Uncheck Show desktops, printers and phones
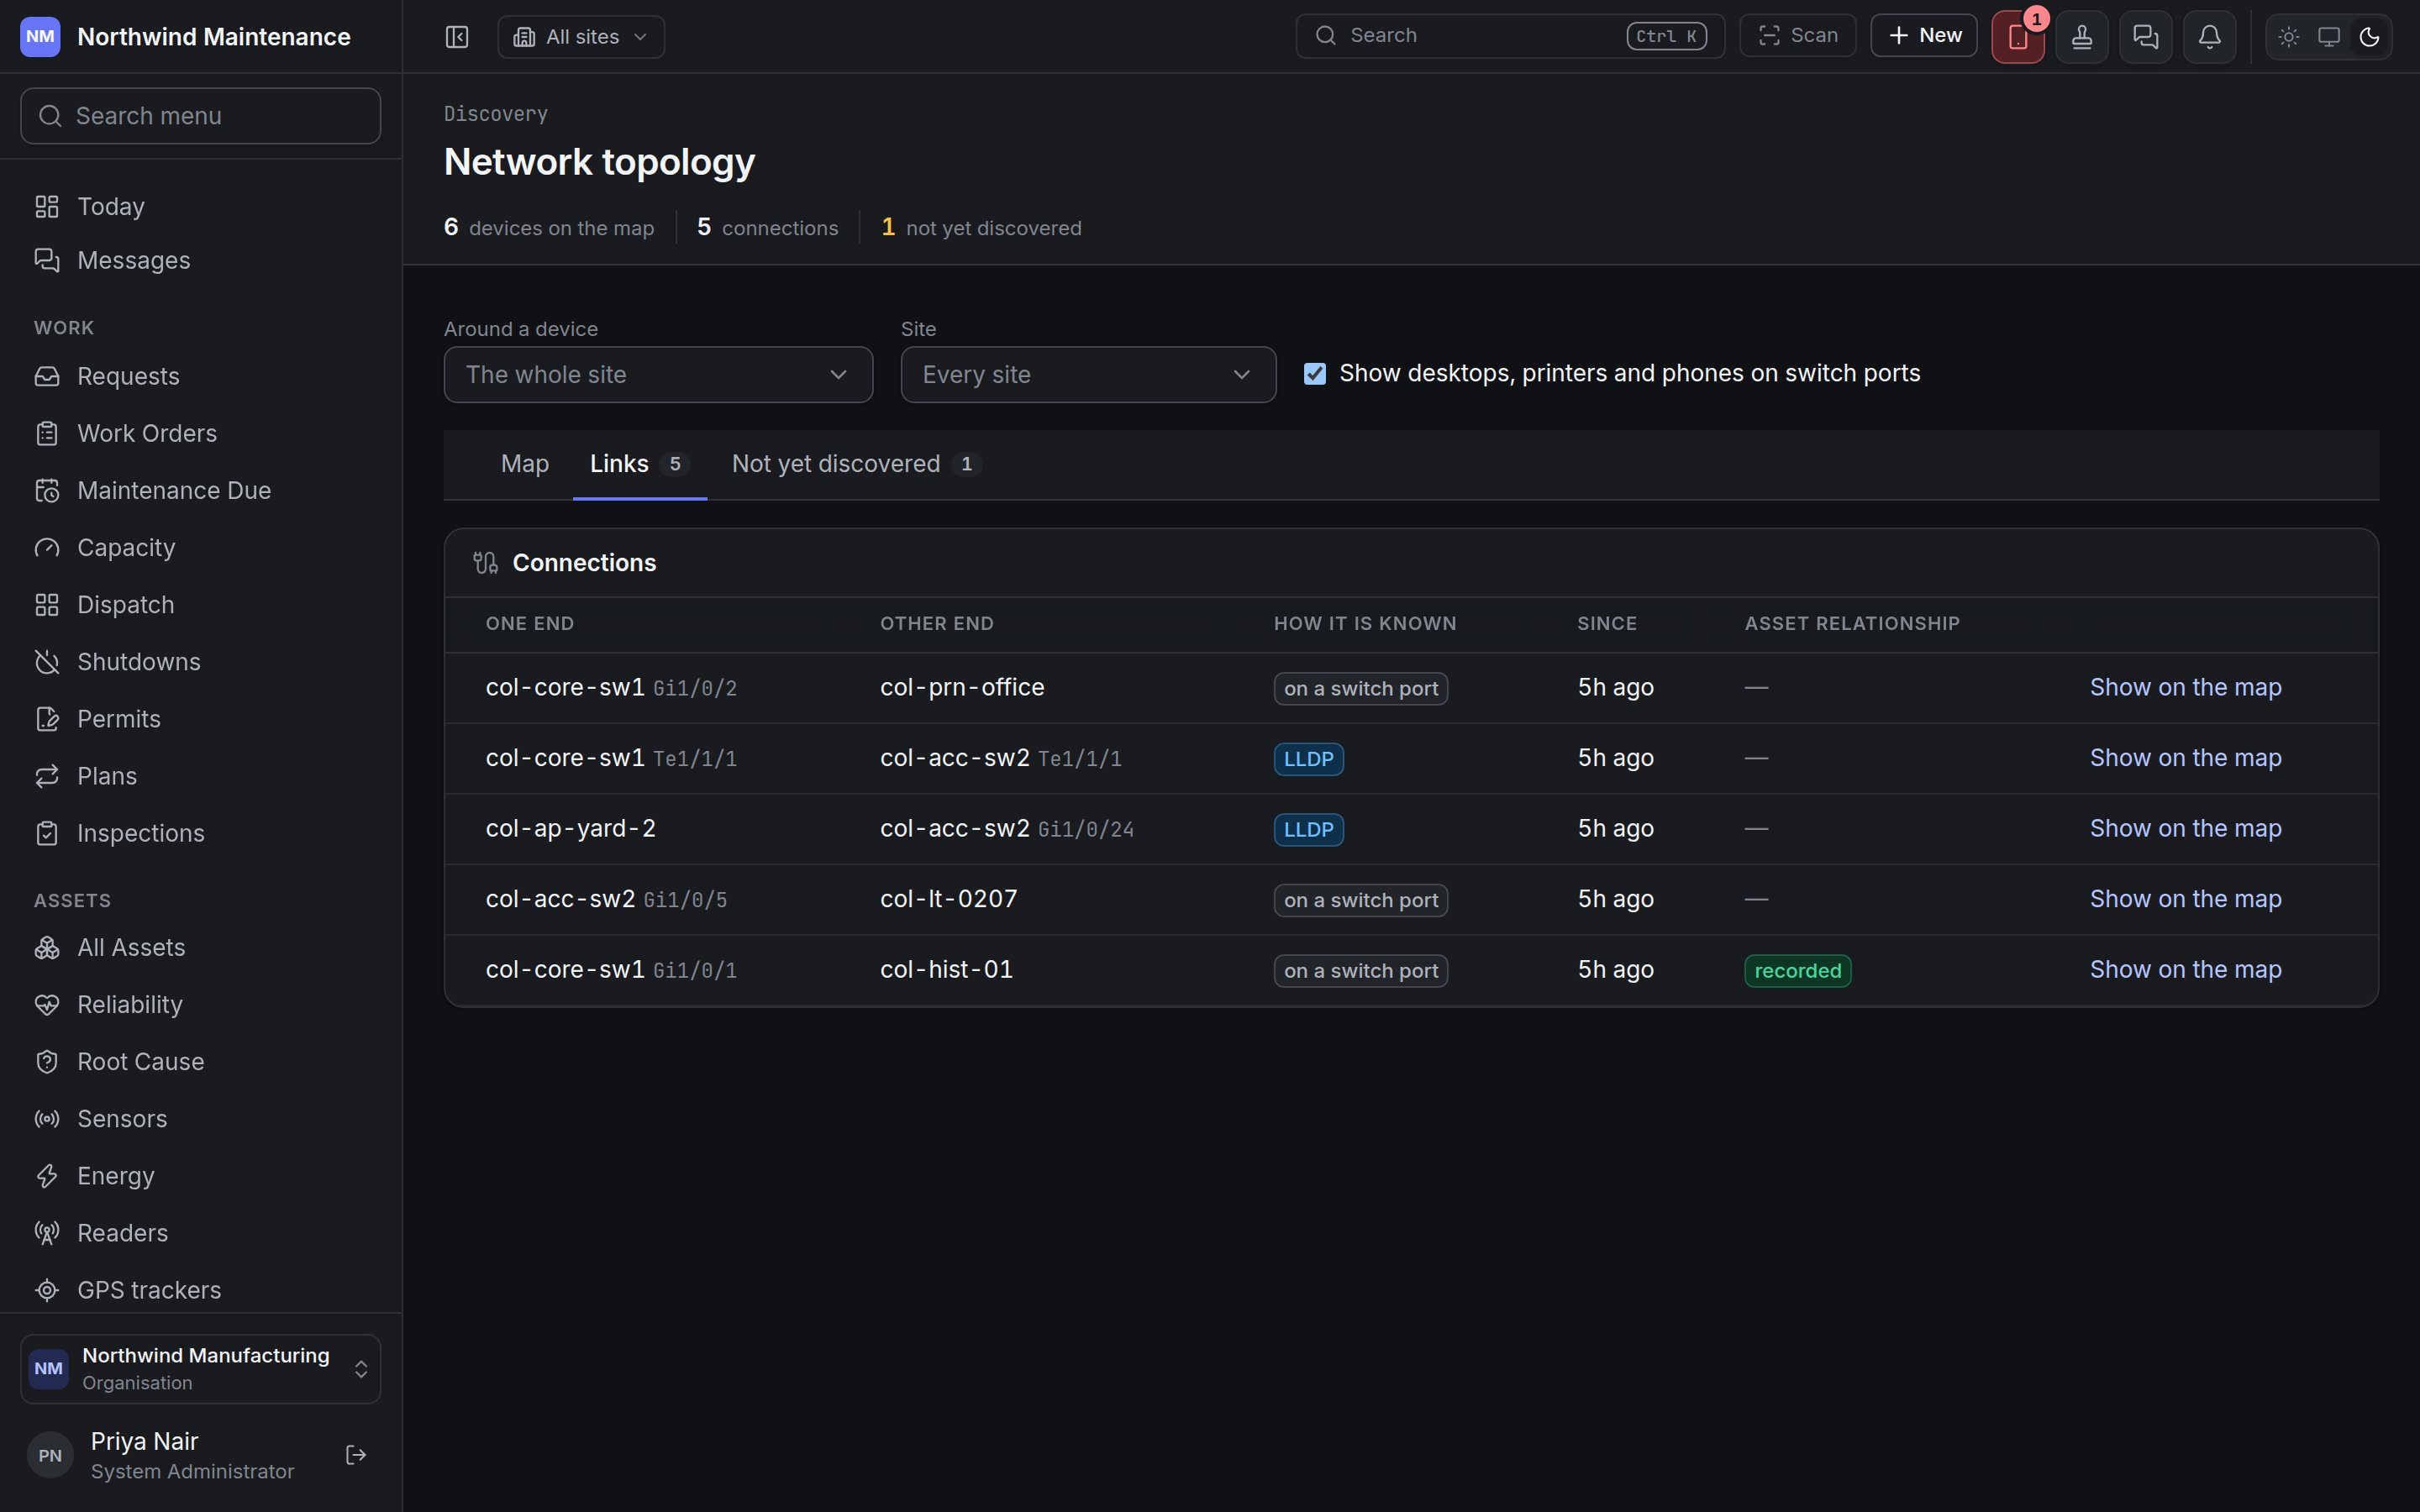This screenshot has height=1512, width=2420. coord(1314,374)
